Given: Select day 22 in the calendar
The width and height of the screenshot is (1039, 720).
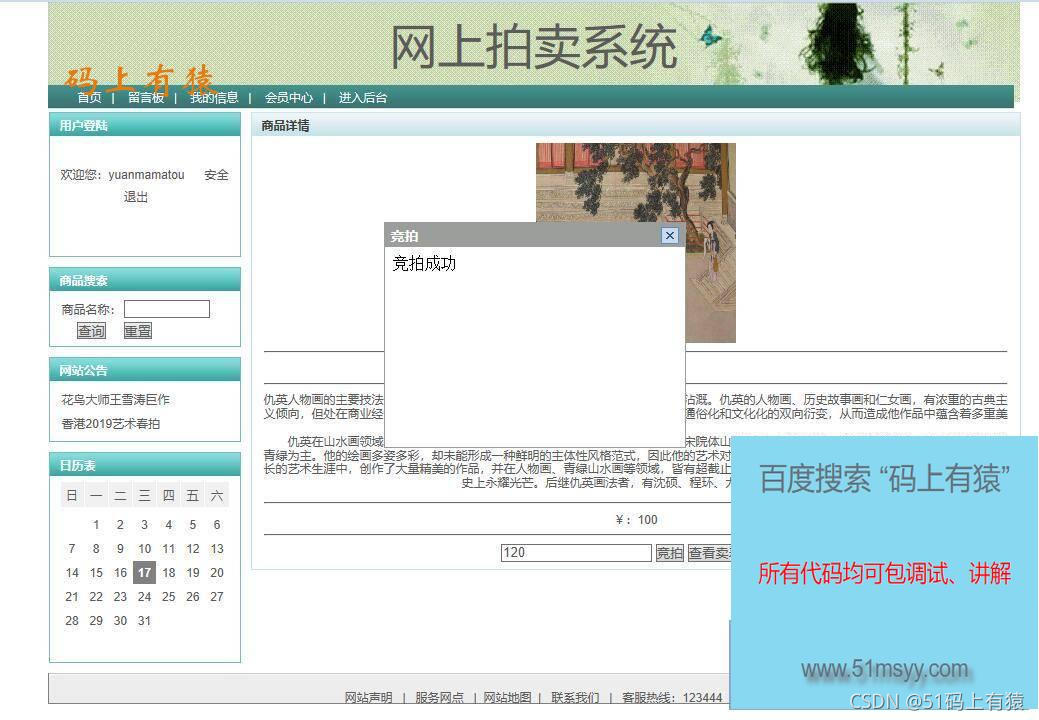Looking at the screenshot, I should point(96,597).
